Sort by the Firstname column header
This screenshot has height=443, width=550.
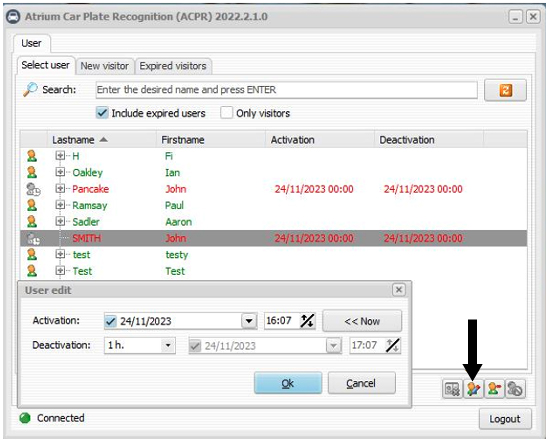point(211,140)
